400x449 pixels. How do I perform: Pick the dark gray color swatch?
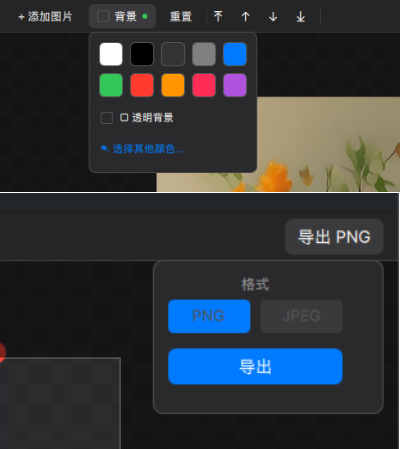click(173, 54)
